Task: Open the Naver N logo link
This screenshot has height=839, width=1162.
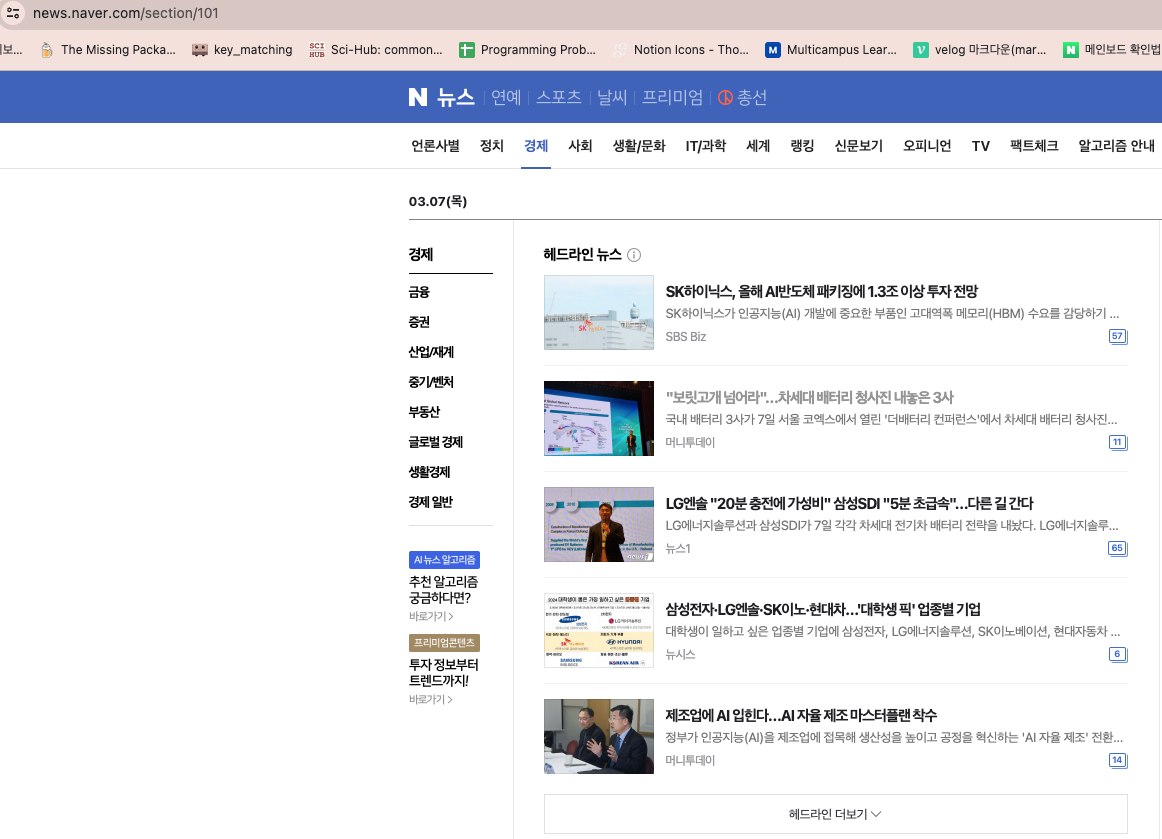Action: [418, 97]
